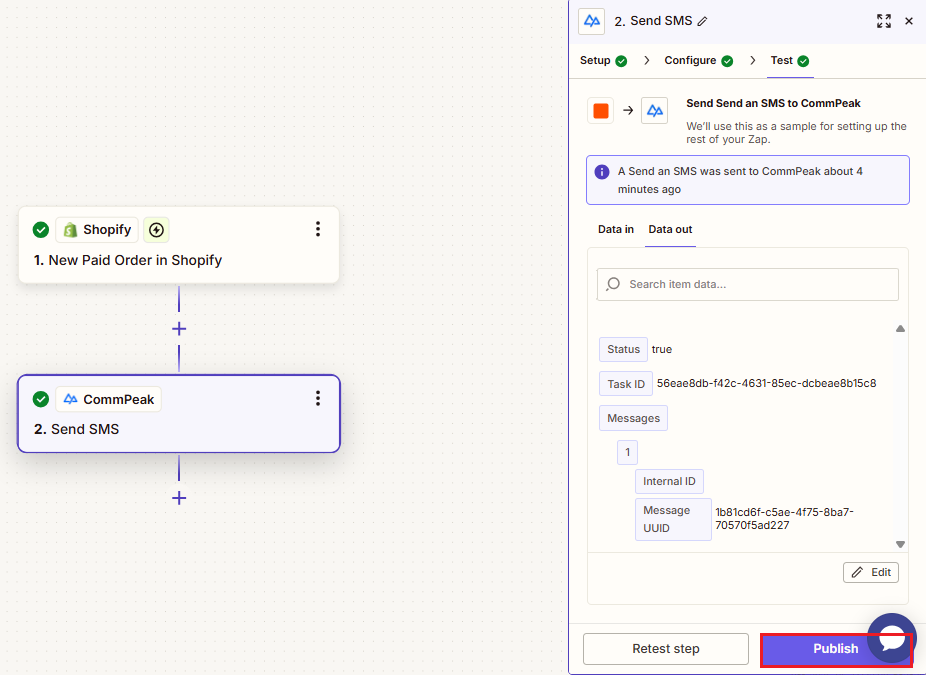
Task: Select the Test tab
Action: pyautogui.click(x=790, y=60)
